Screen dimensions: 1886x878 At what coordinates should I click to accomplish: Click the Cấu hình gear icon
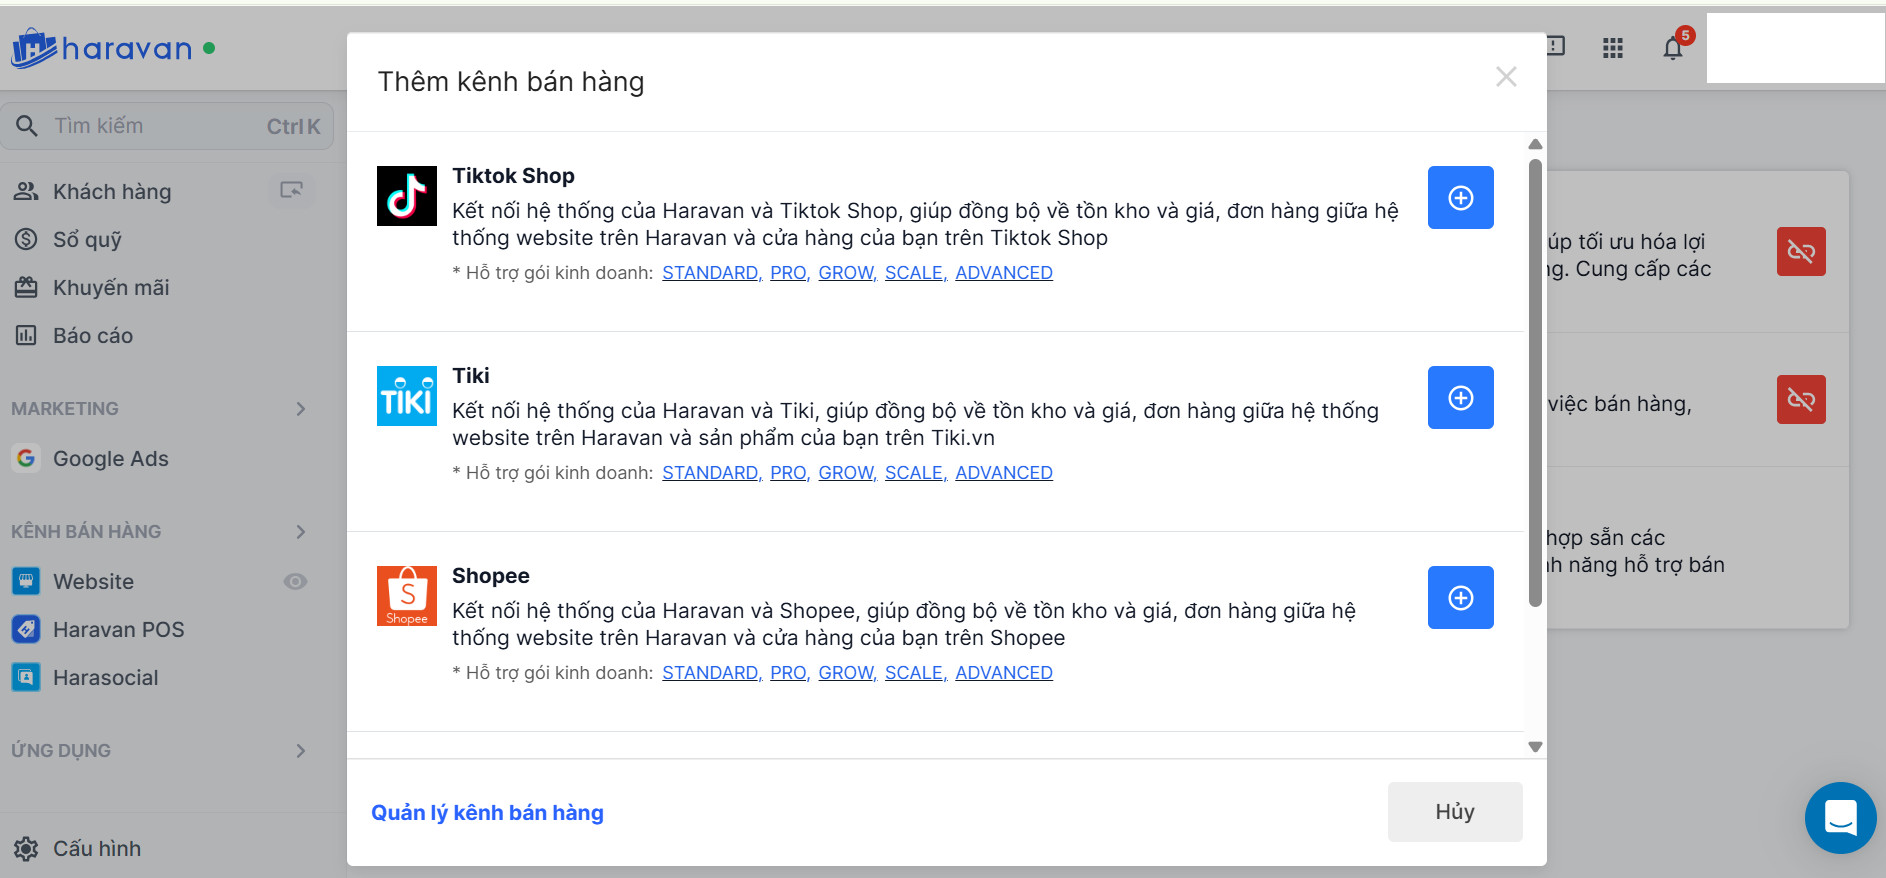(x=26, y=849)
